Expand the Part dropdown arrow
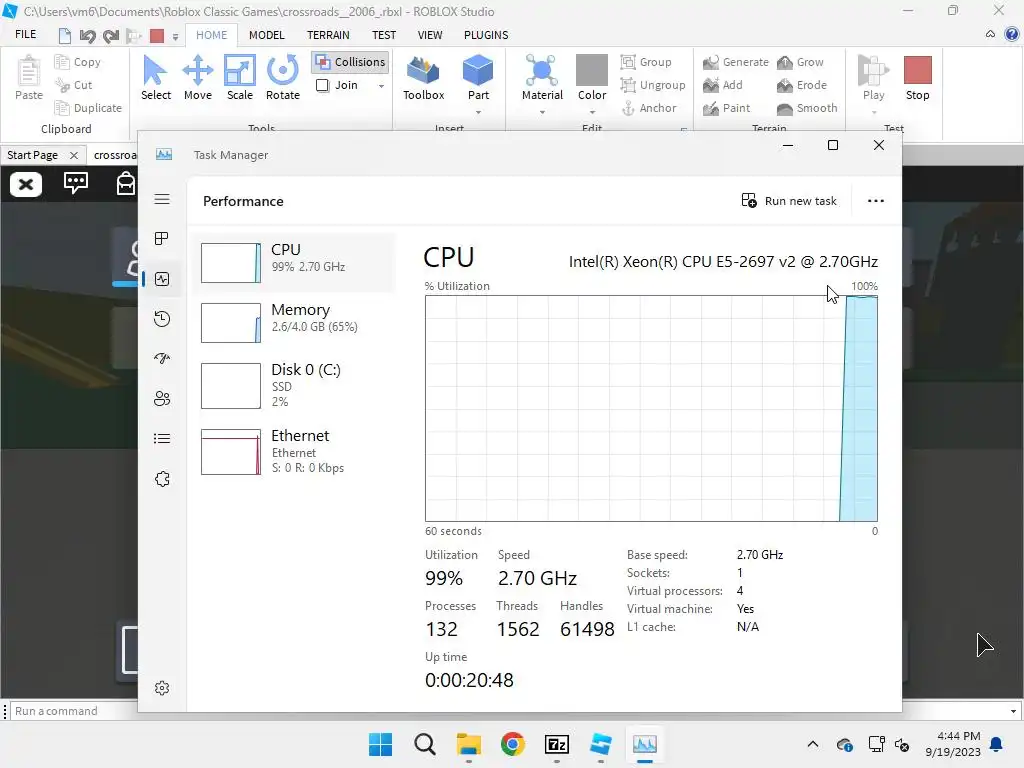The image size is (1024, 768). click(x=478, y=112)
